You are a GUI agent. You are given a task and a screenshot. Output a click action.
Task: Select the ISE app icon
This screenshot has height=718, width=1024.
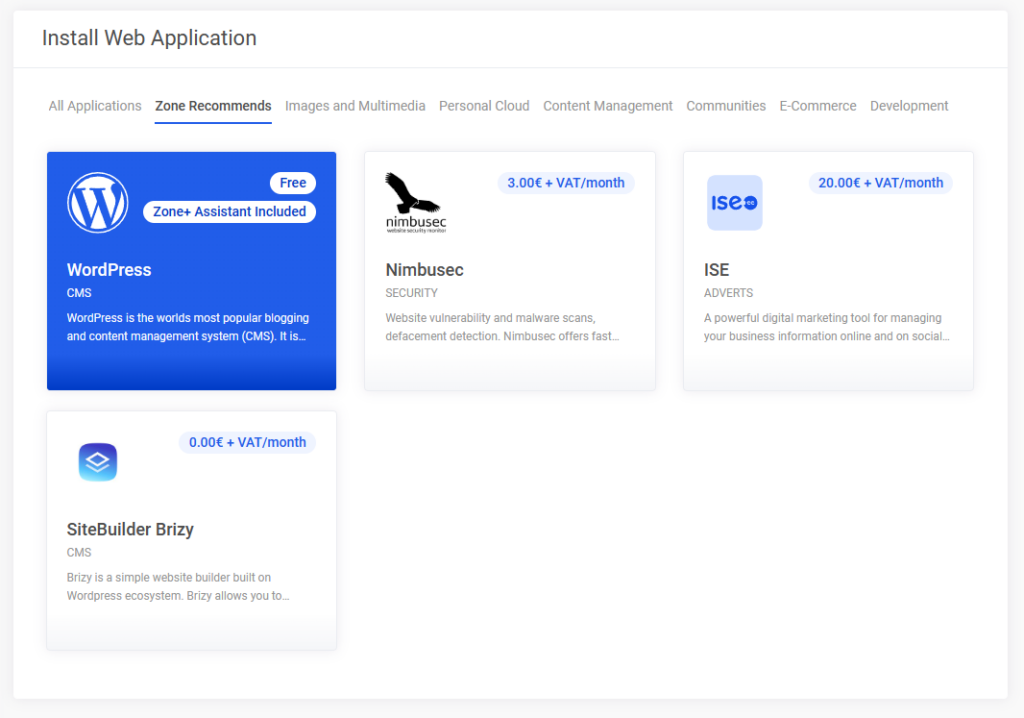pyautogui.click(x=734, y=202)
